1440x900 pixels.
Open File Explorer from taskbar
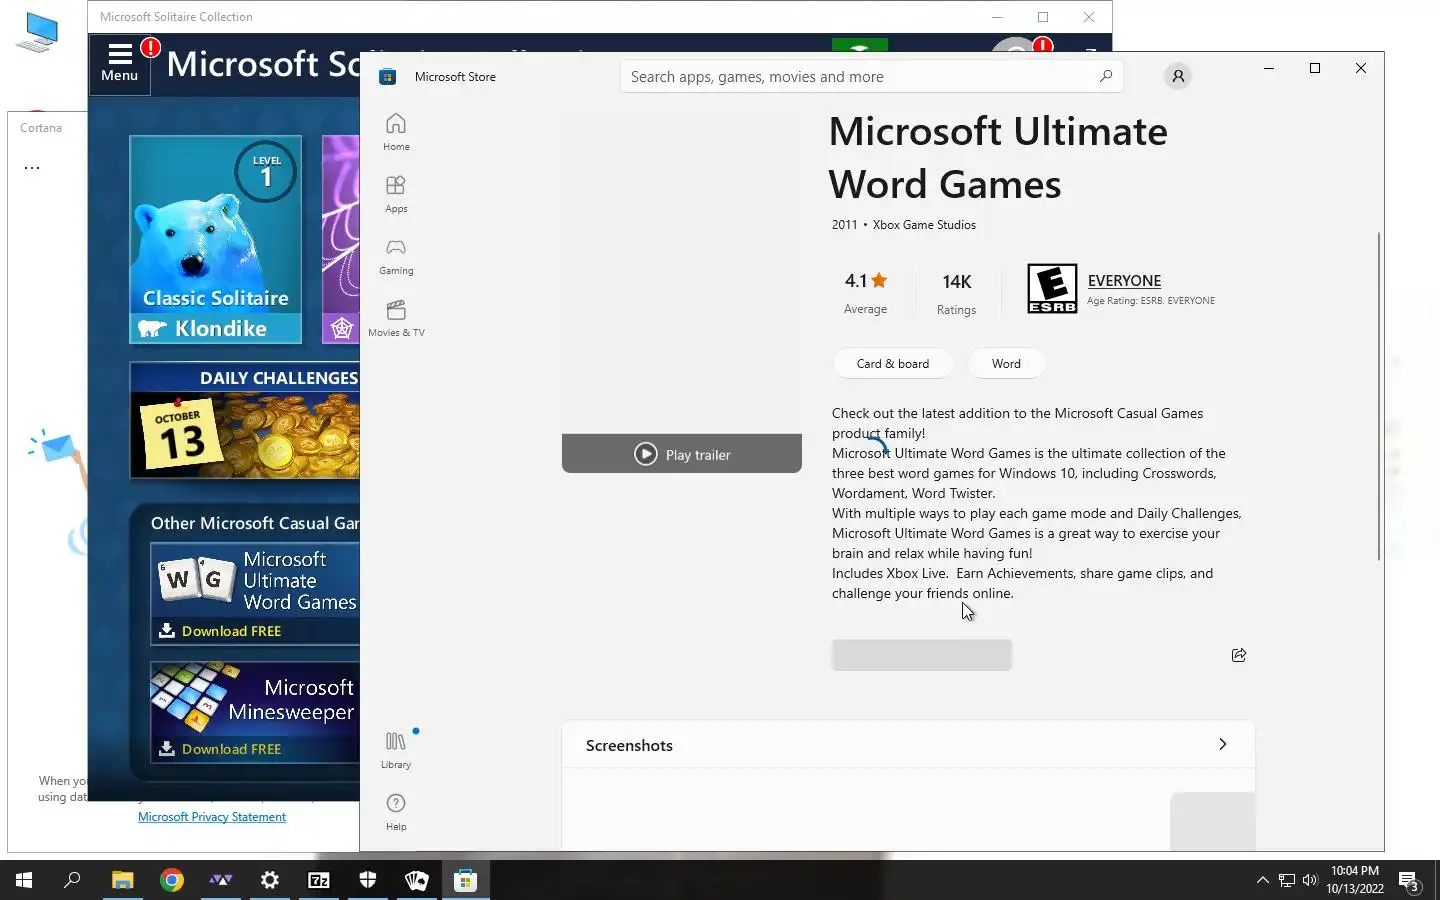(x=122, y=880)
